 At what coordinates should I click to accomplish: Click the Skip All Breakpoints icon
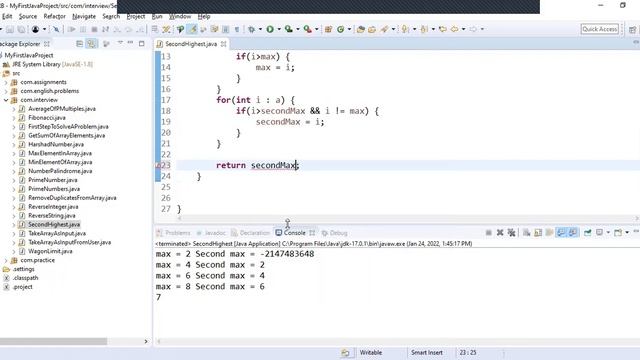pyautogui.click(x=56, y=29)
